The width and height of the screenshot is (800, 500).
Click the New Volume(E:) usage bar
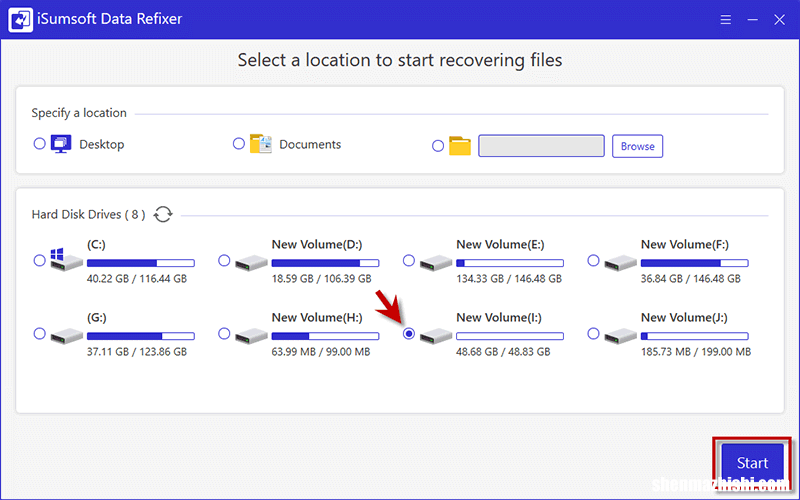point(510,263)
